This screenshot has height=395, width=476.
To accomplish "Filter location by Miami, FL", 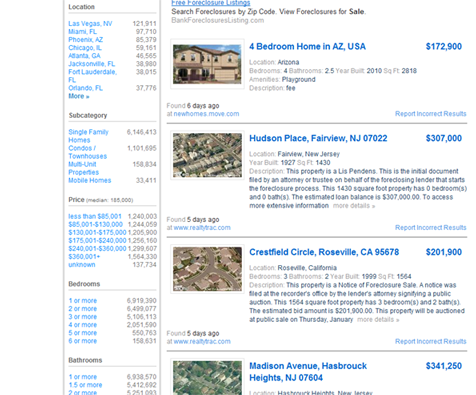I will (82, 32).
